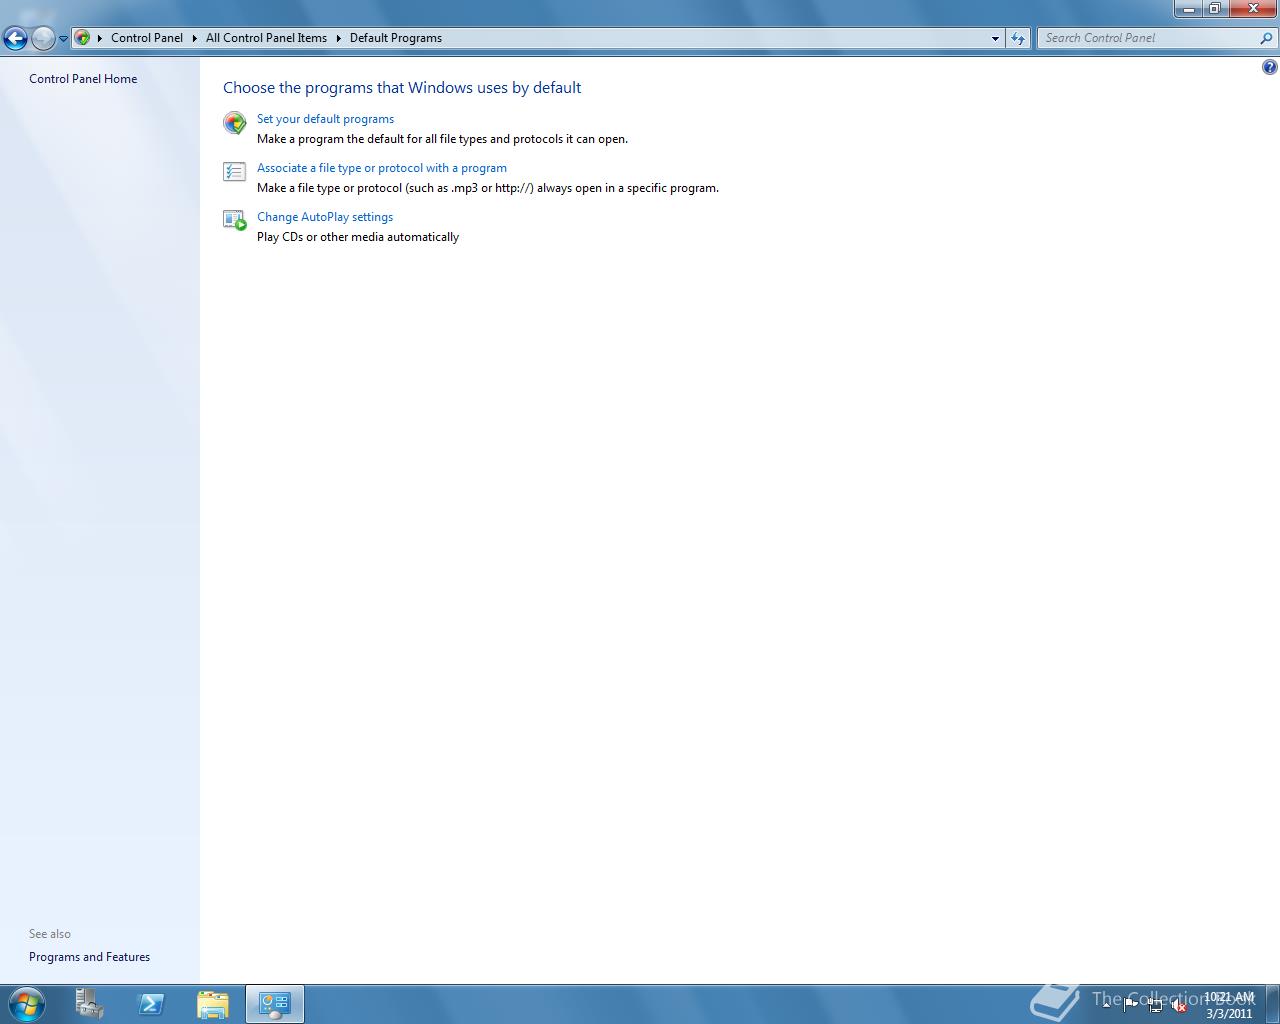This screenshot has width=1280, height=1024.
Task: Open the address bar previous locations dropdown
Action: tap(995, 38)
